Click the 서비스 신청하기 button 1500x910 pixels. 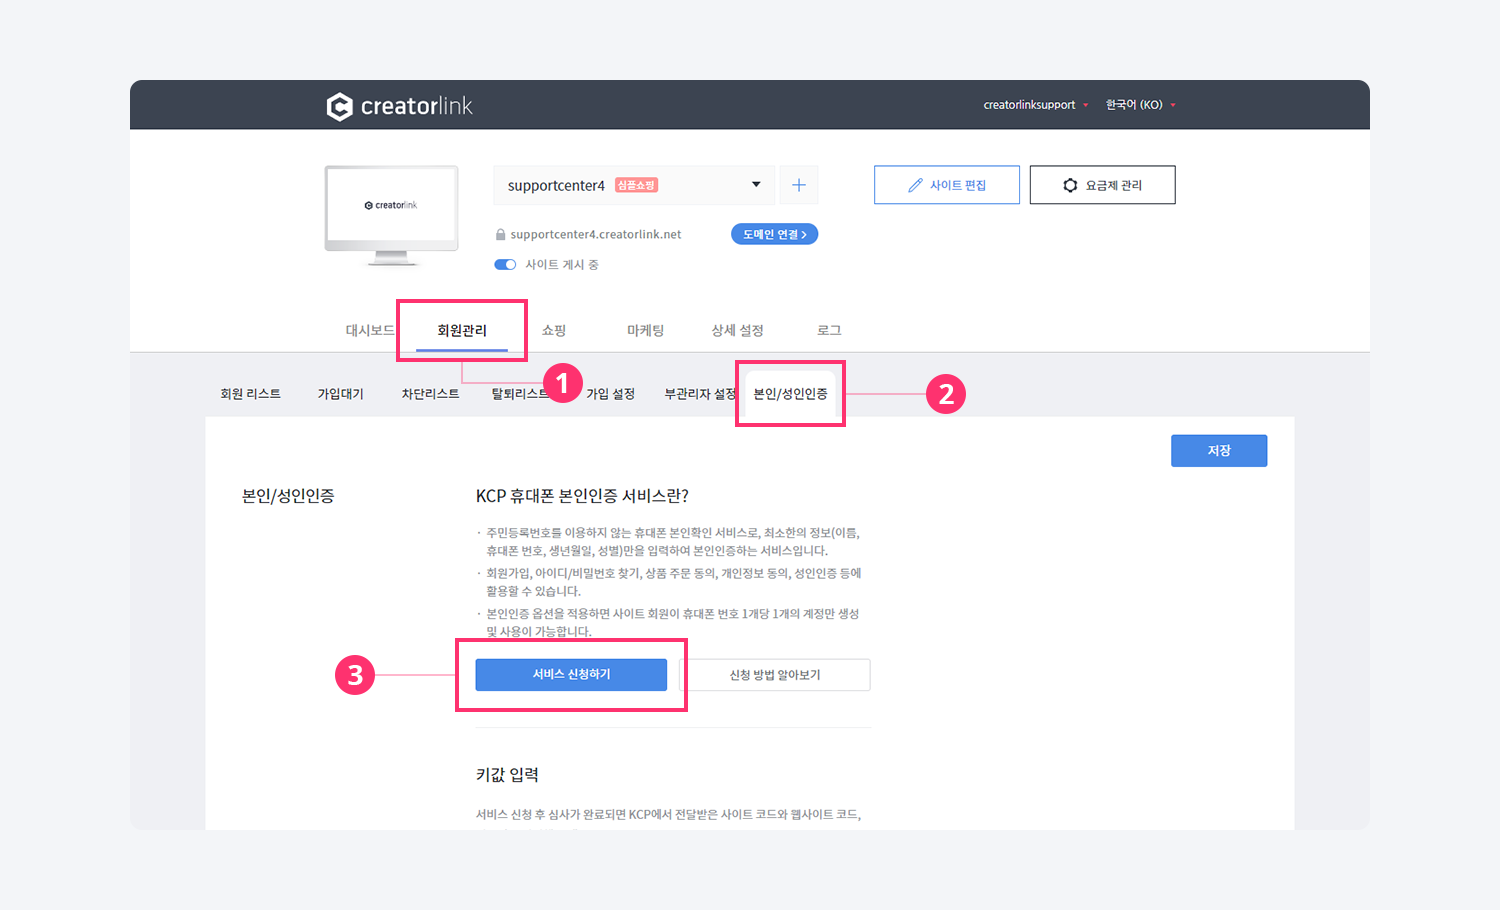pyautogui.click(x=571, y=675)
